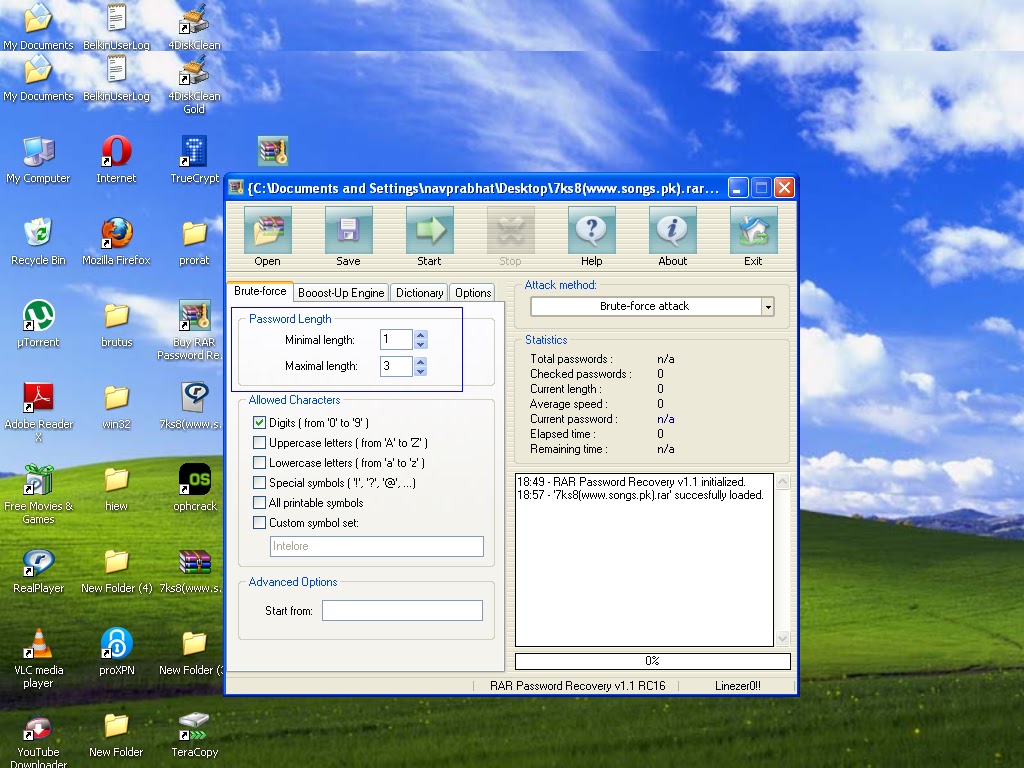
Task: Start the recovery with green arrow icon
Action: tap(429, 230)
